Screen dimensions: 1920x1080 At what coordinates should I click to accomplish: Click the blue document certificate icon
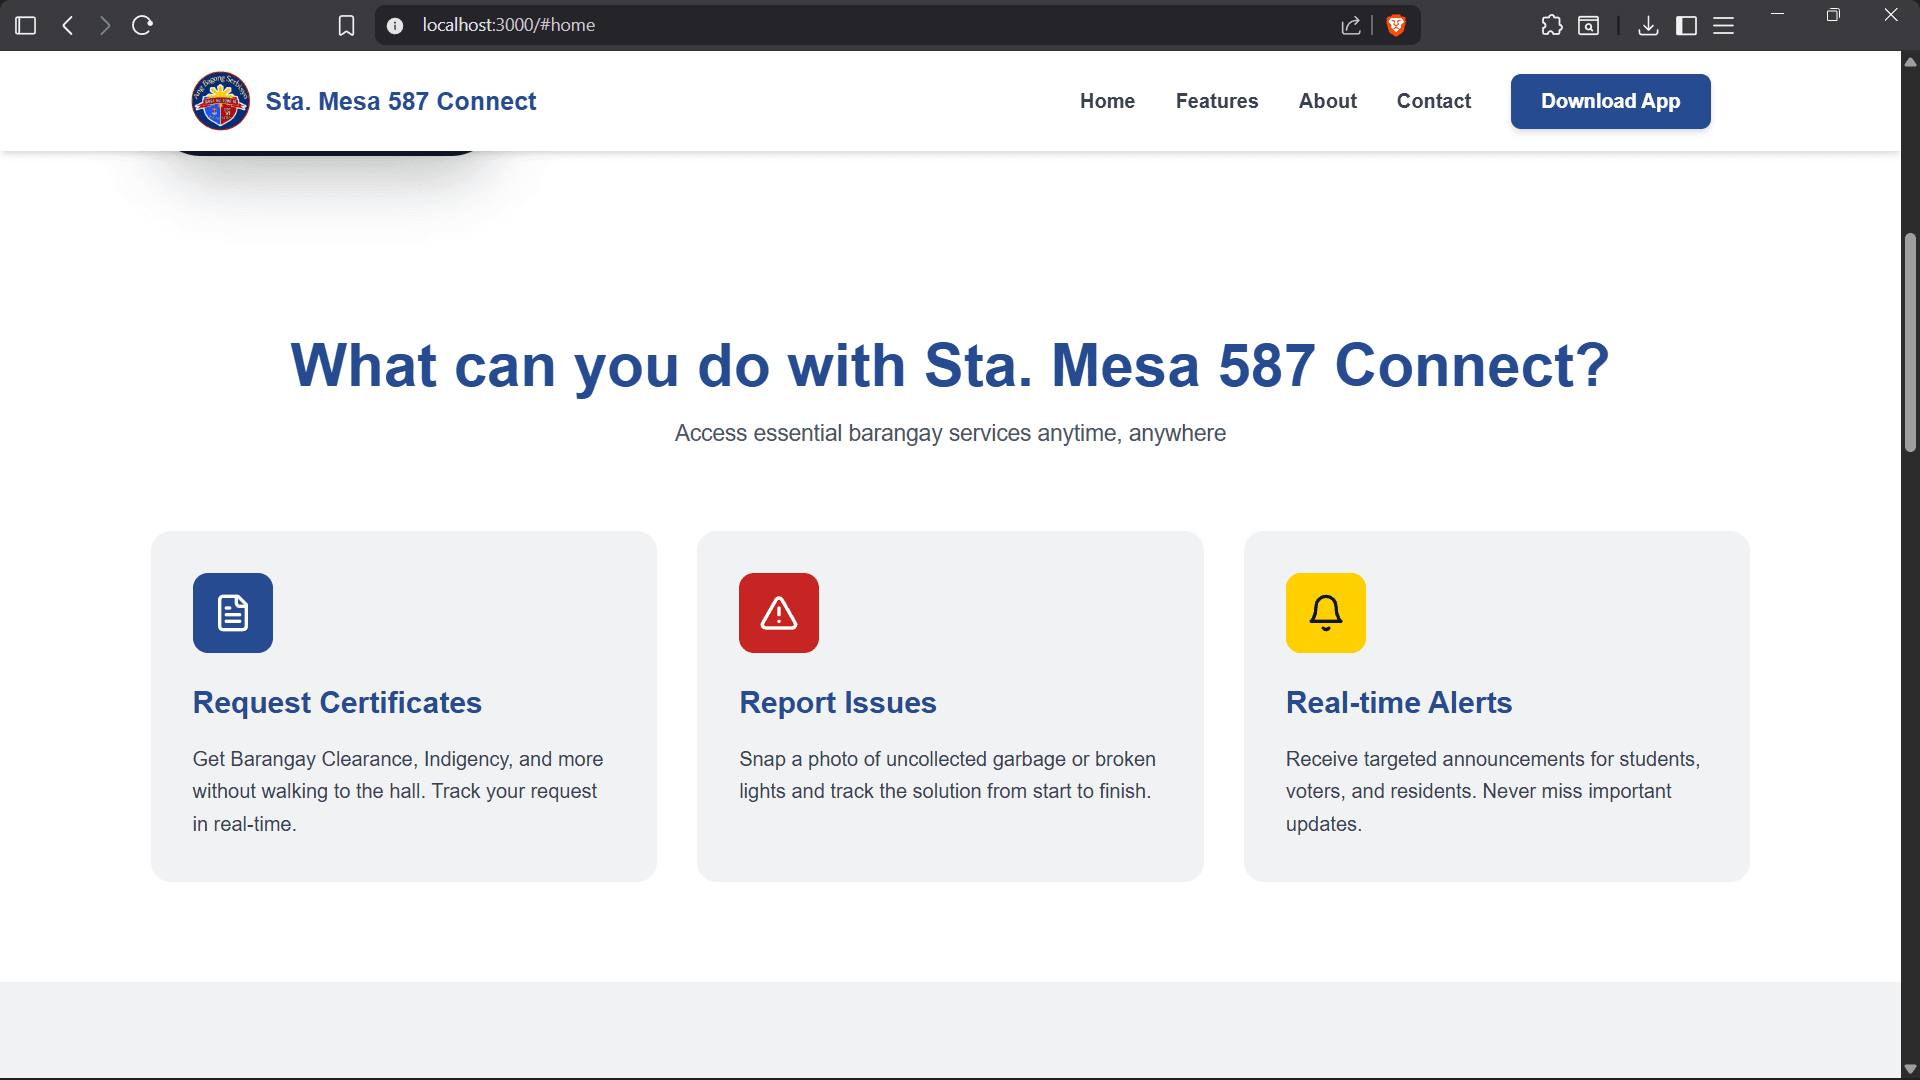pos(233,613)
